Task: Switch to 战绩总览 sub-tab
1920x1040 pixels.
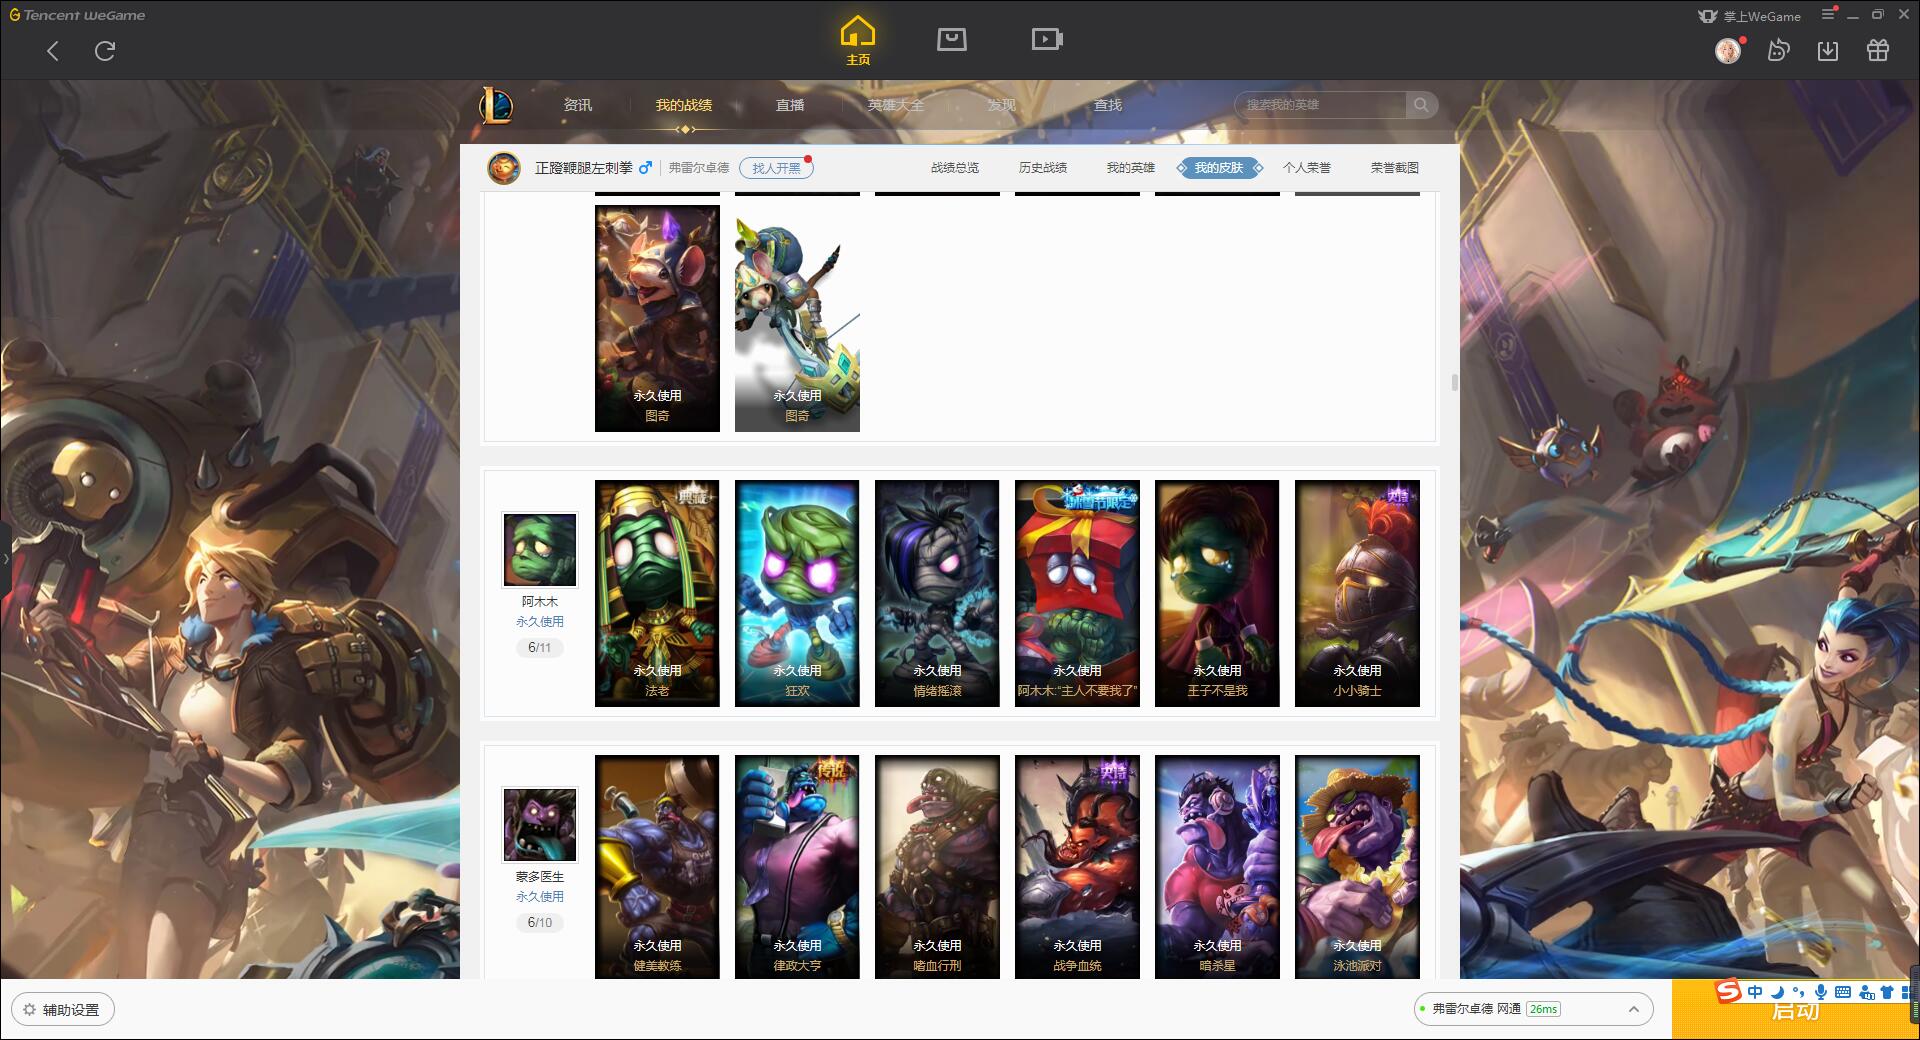Action: 955,168
